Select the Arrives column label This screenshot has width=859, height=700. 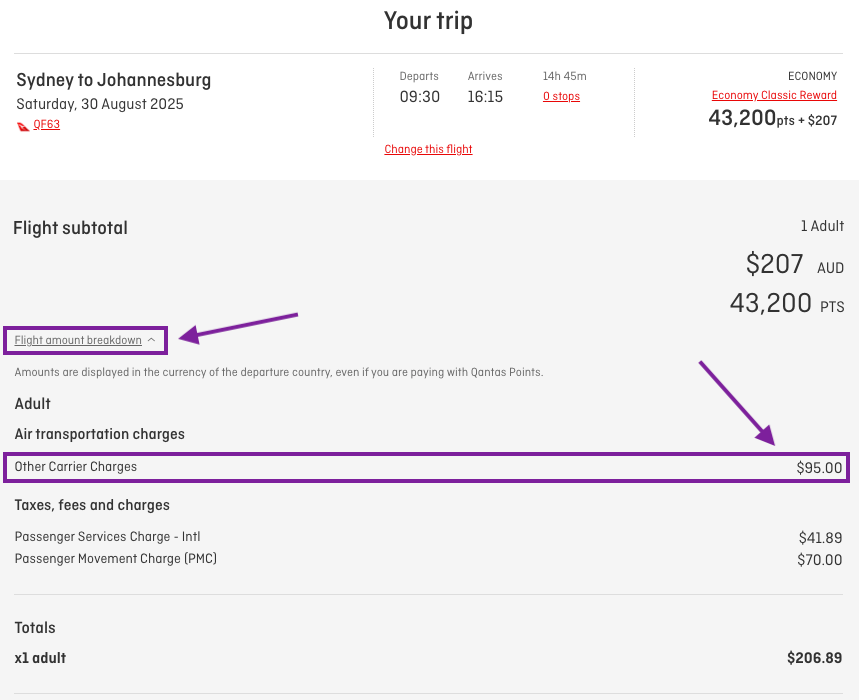pyautogui.click(x=485, y=76)
